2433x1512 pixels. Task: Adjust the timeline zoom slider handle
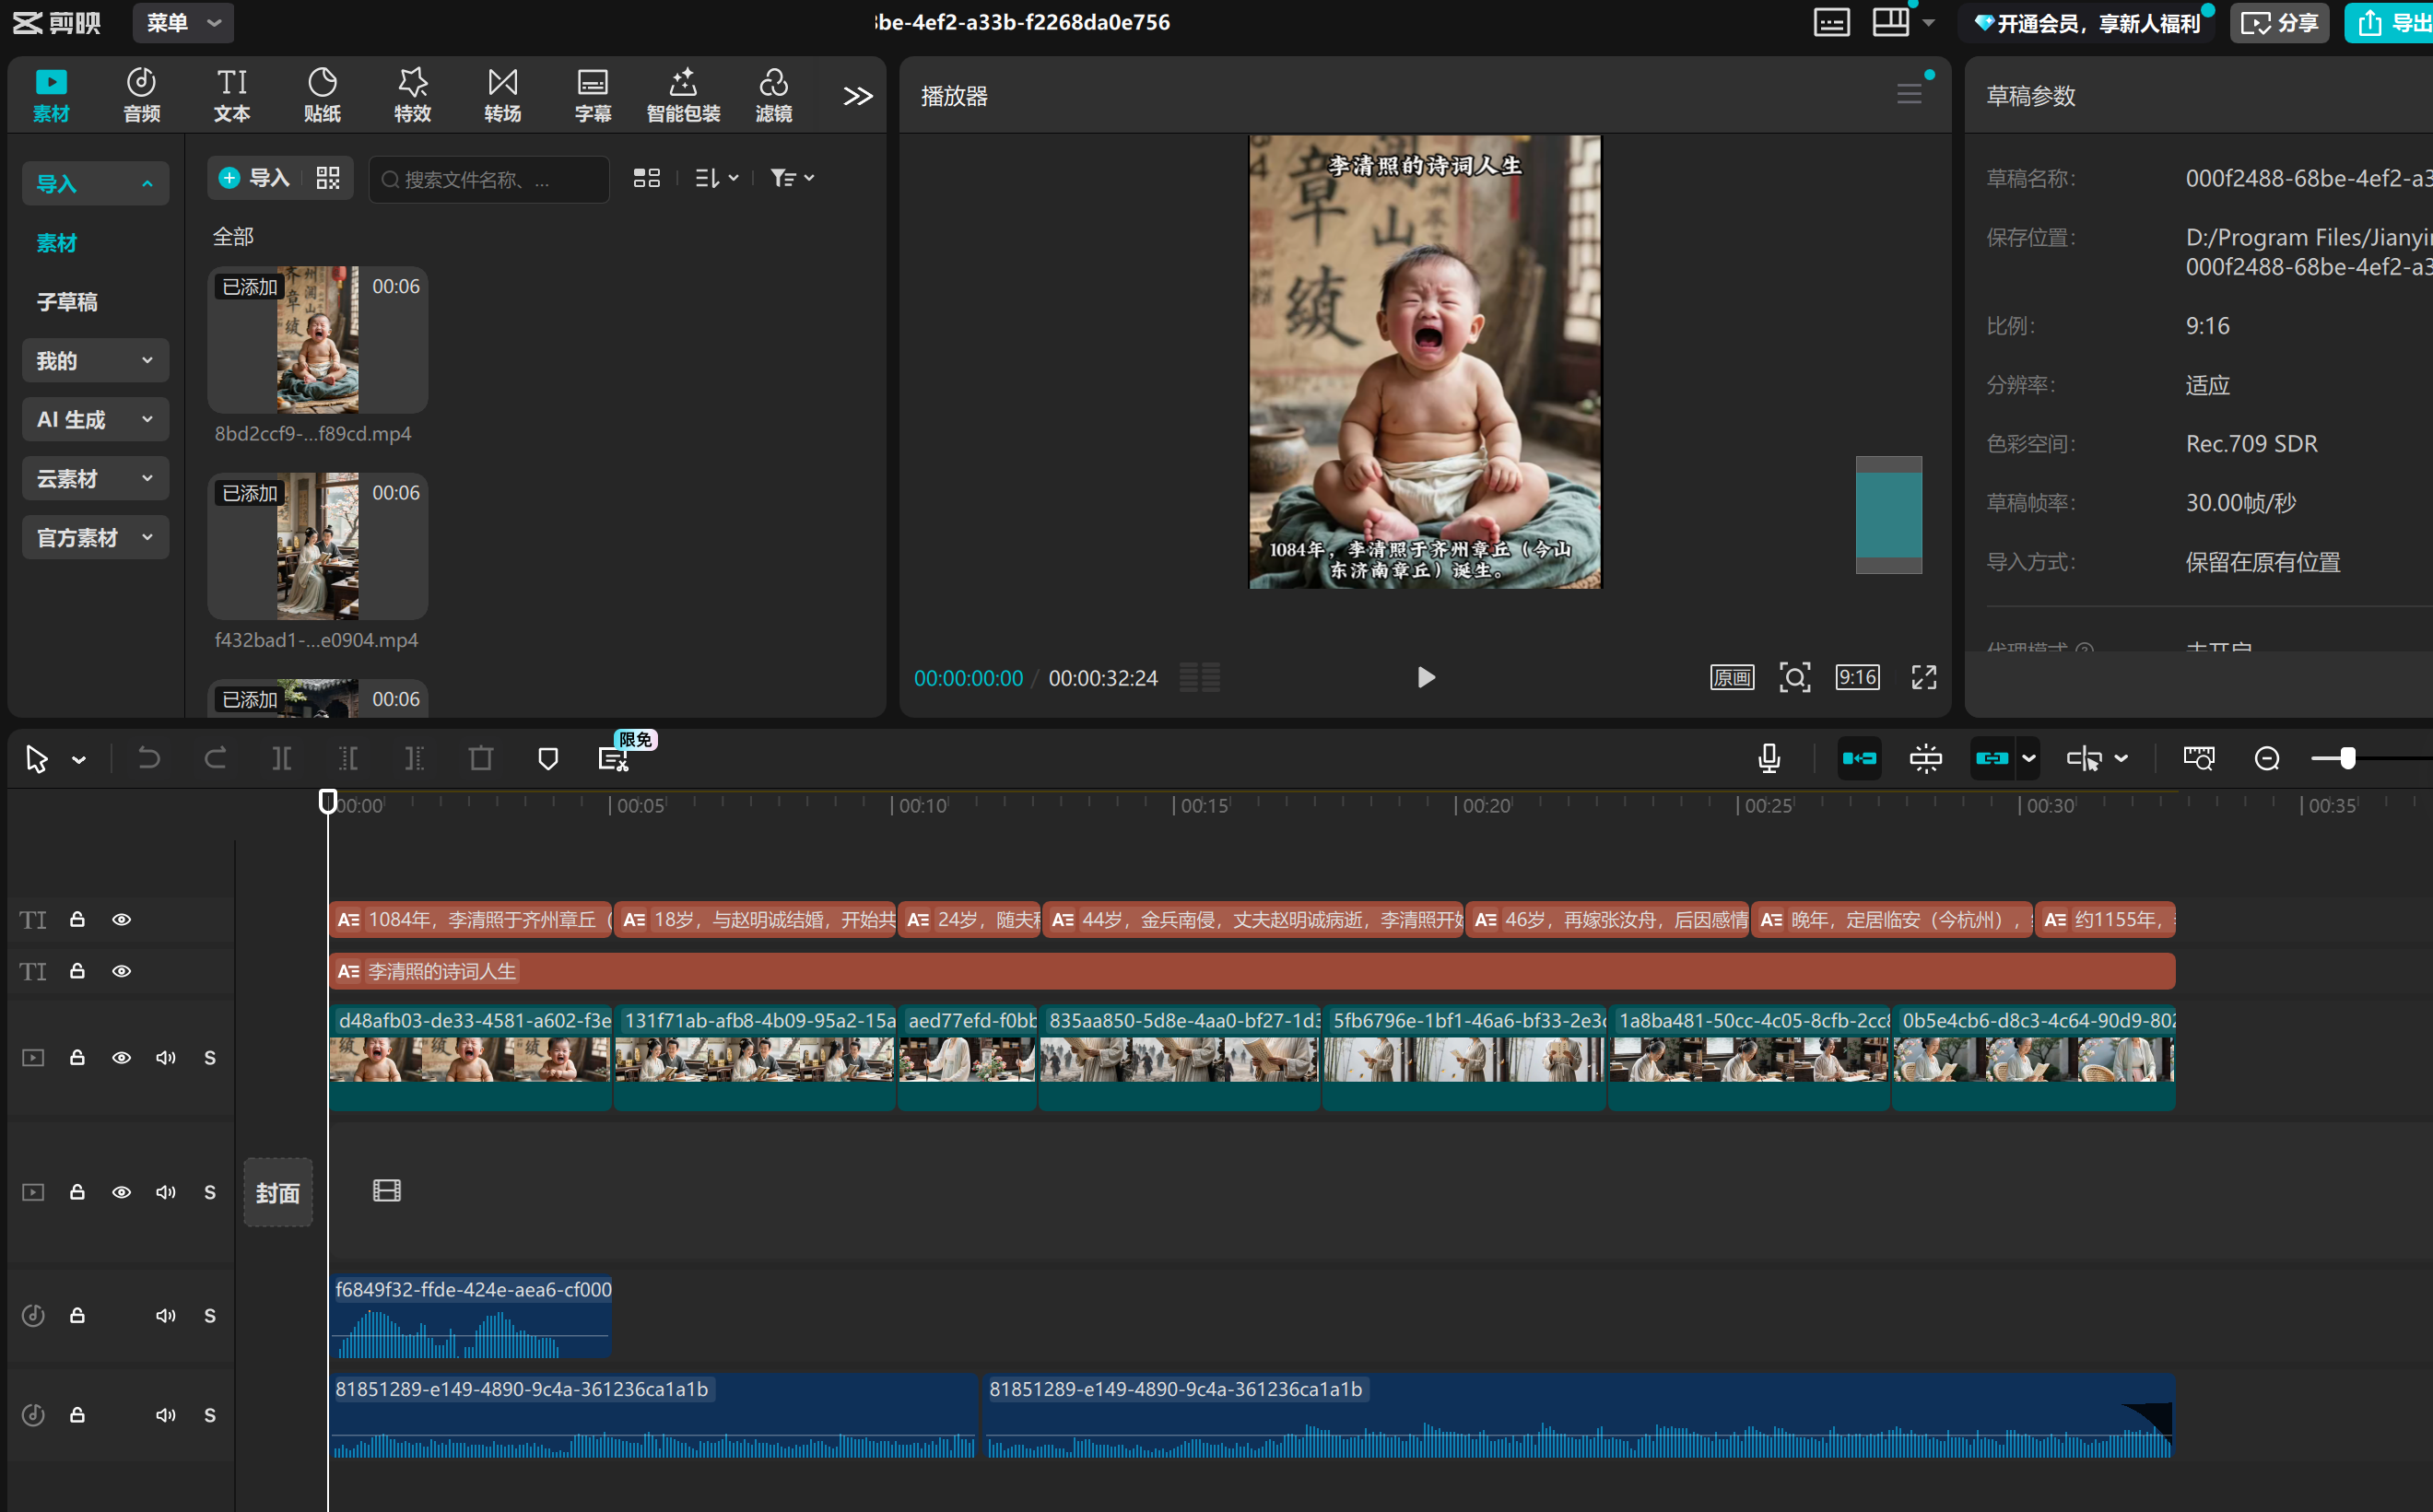2347,758
